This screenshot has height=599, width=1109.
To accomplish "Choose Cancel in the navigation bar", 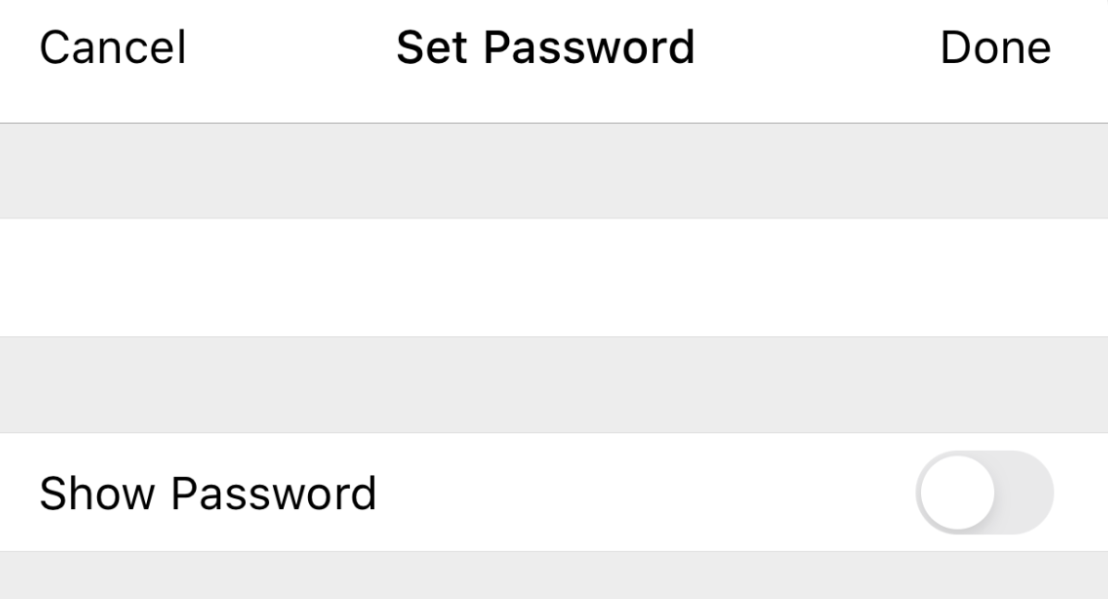I will click(x=112, y=48).
